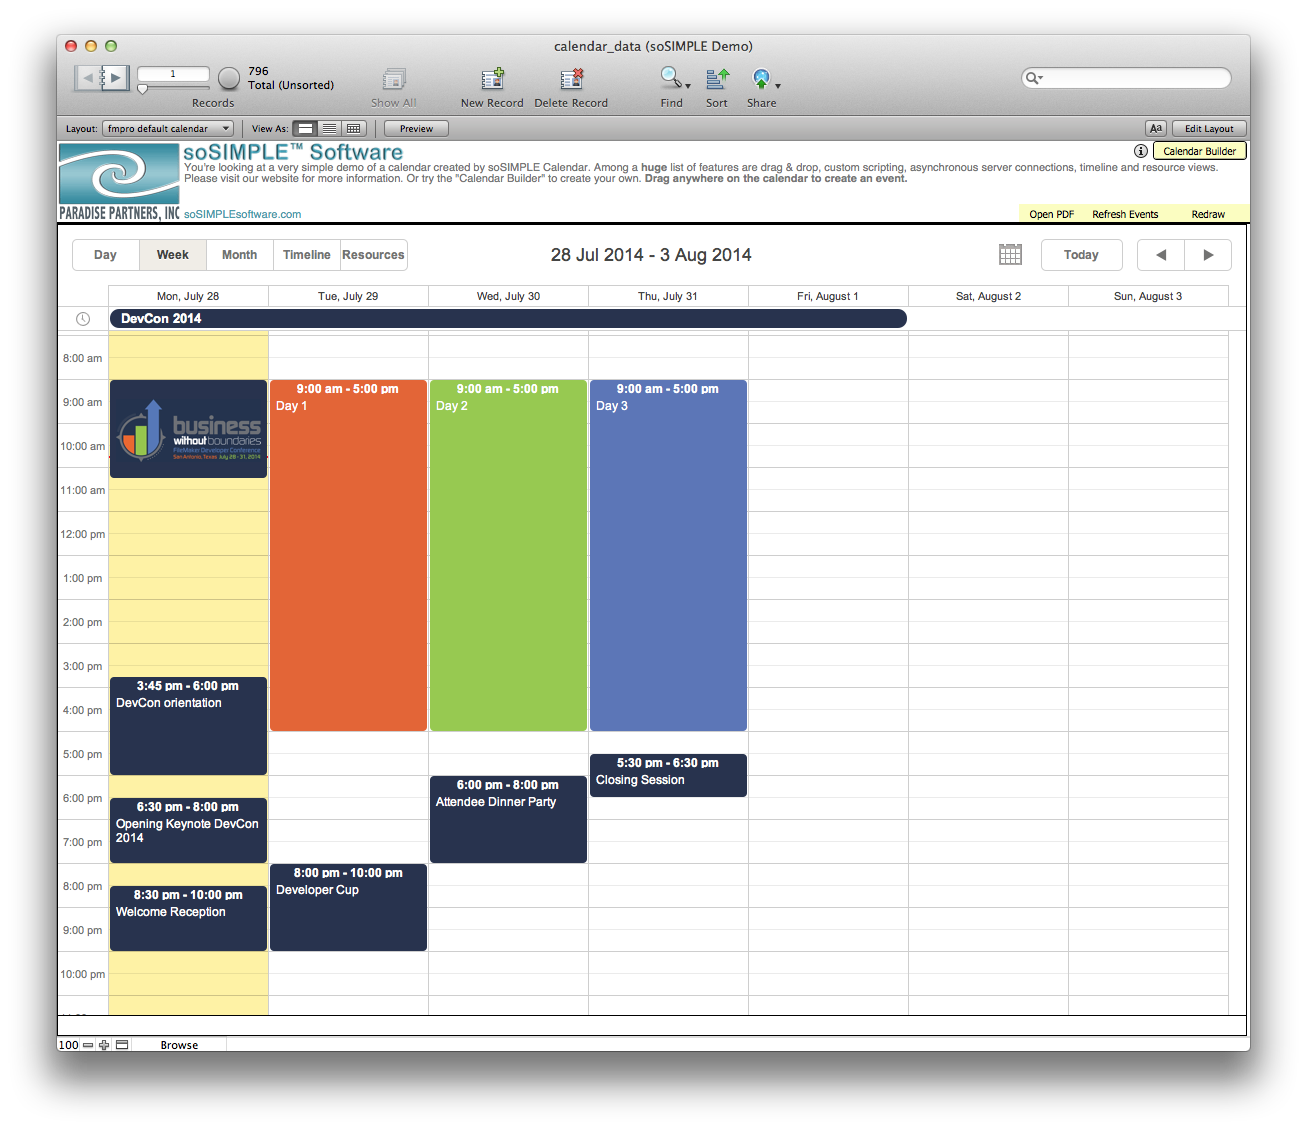The width and height of the screenshot is (1307, 1130).
Task: Open the soSIMPLEsoftware.com link
Action: 242,214
